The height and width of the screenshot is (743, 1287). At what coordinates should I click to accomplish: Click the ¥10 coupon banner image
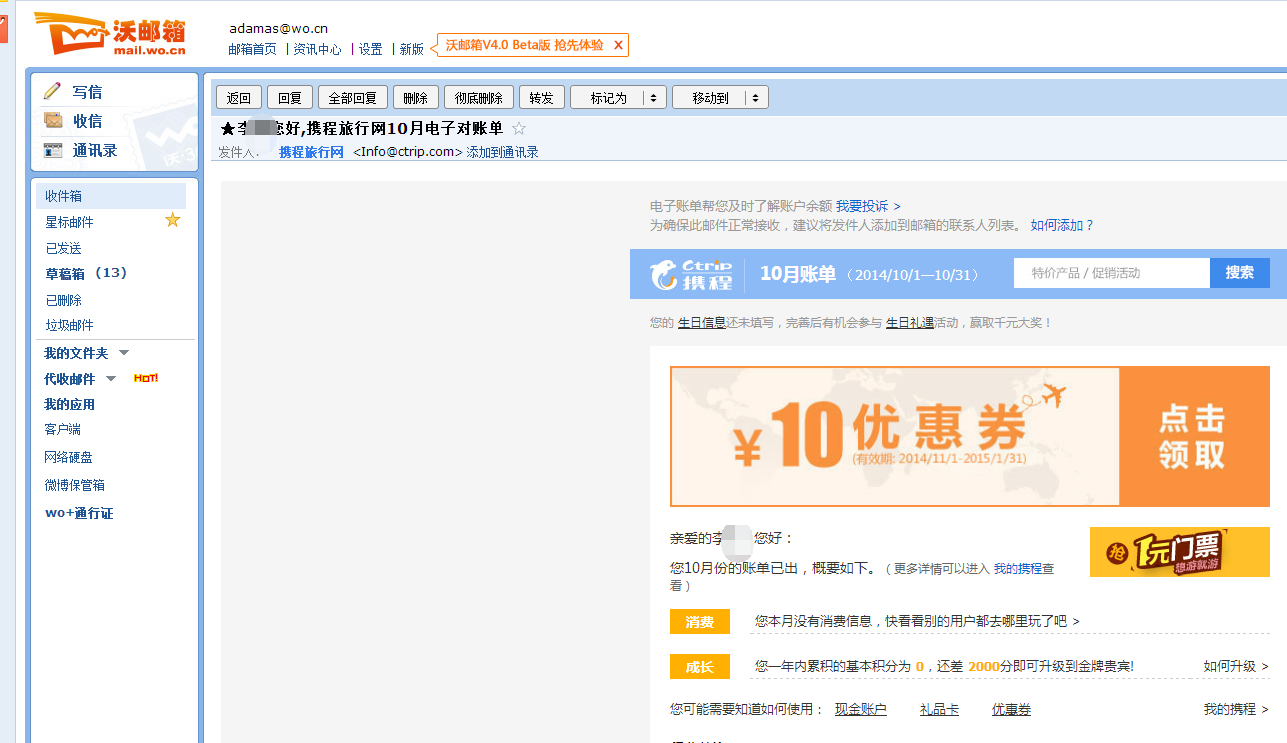895,436
